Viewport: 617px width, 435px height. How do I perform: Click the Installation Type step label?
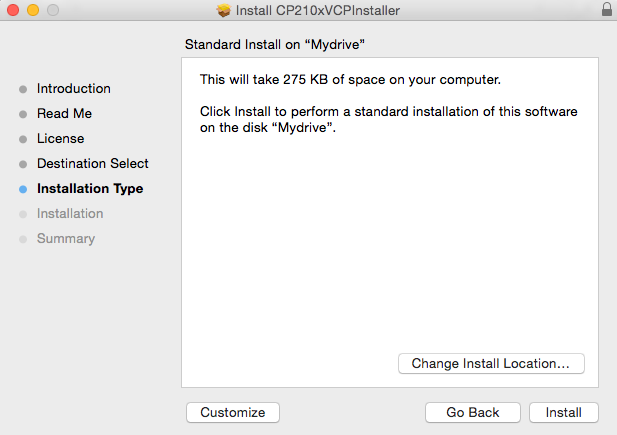(89, 189)
